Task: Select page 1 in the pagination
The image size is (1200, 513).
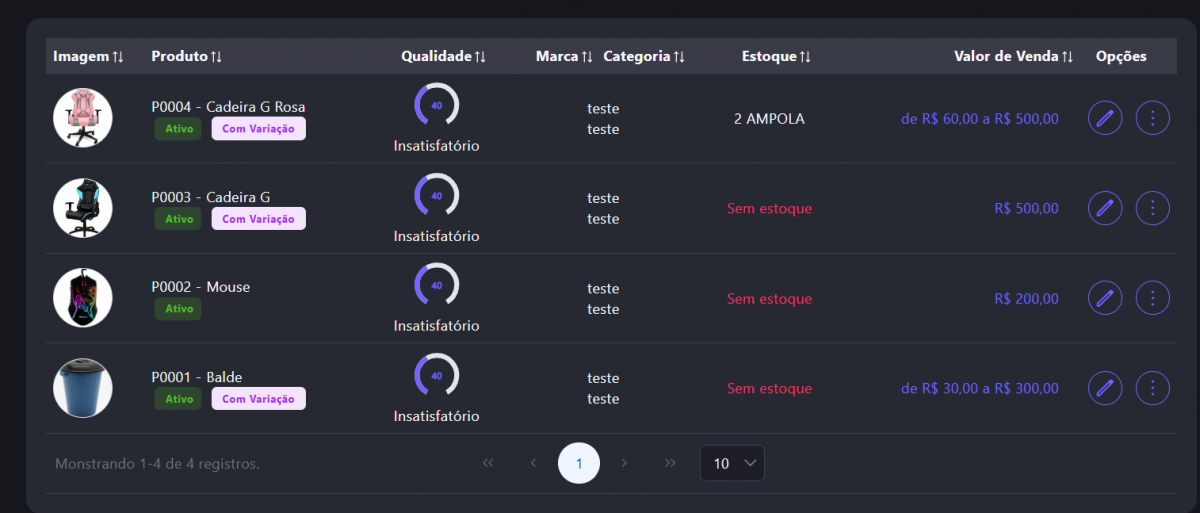Action: click(579, 463)
